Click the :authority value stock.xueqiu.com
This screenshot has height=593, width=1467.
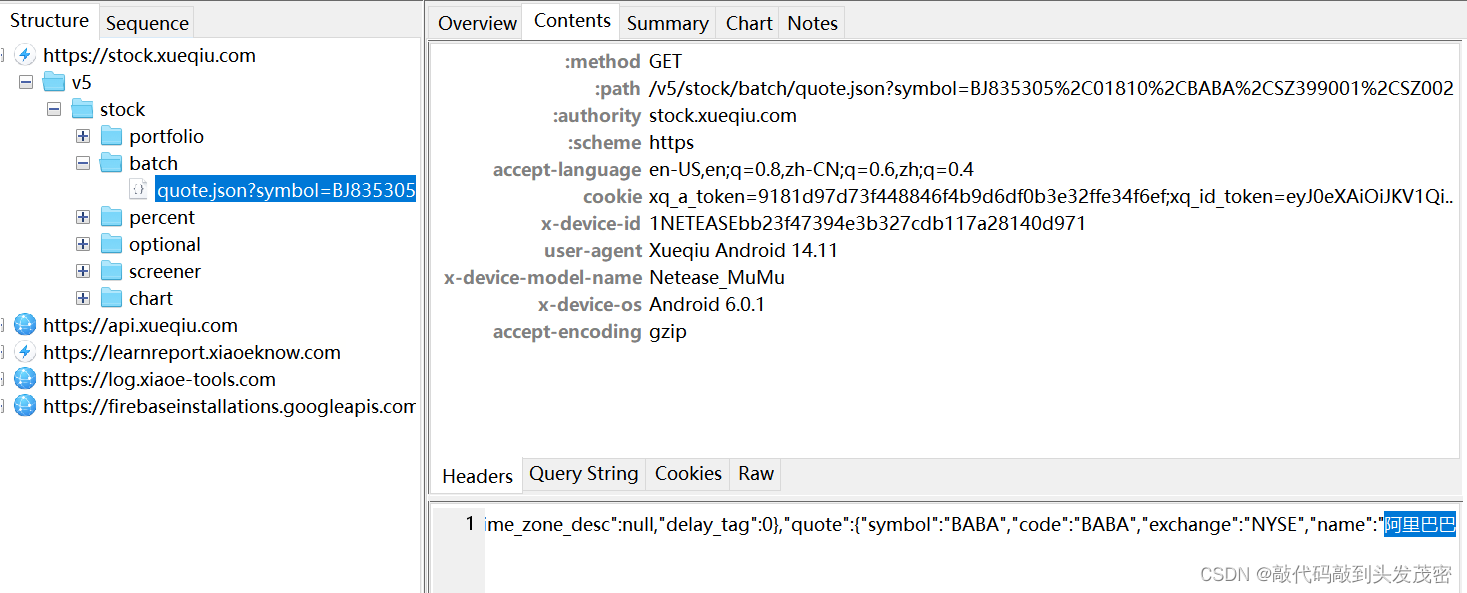tap(723, 115)
